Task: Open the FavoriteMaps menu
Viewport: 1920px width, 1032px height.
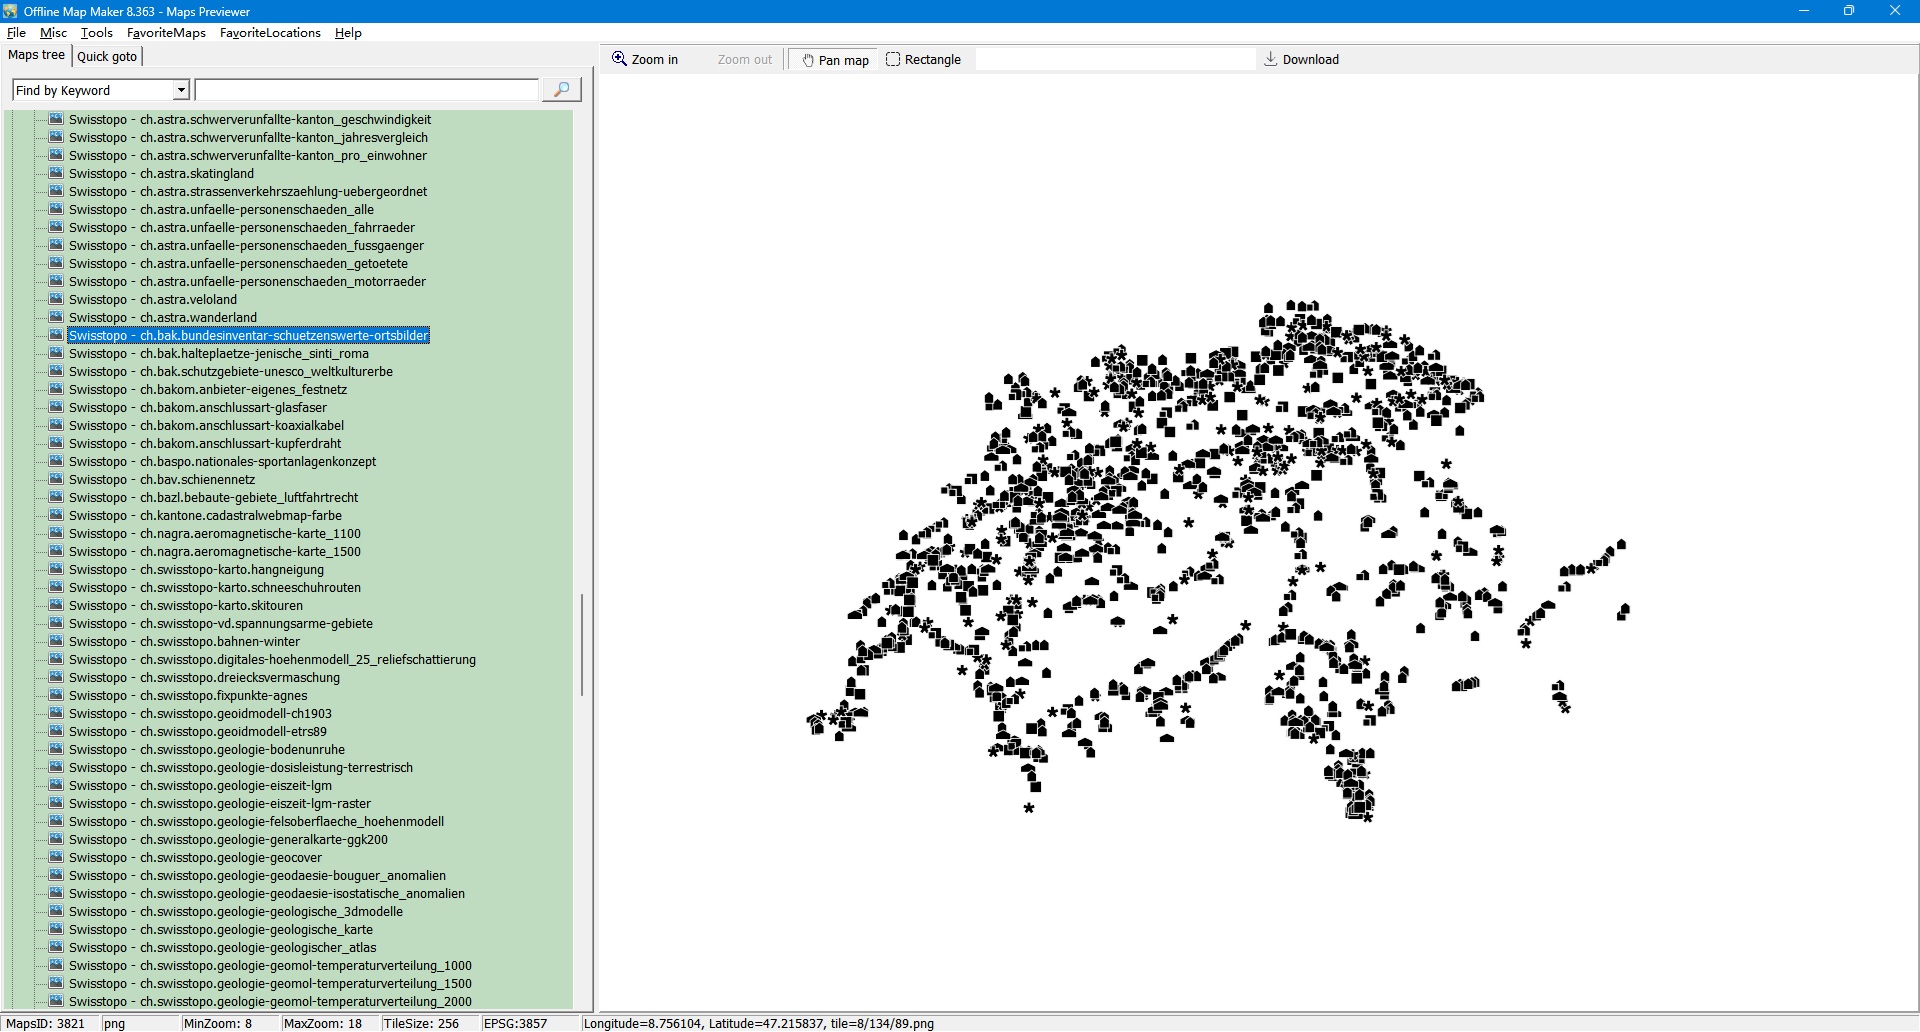Action: pyautogui.click(x=166, y=33)
